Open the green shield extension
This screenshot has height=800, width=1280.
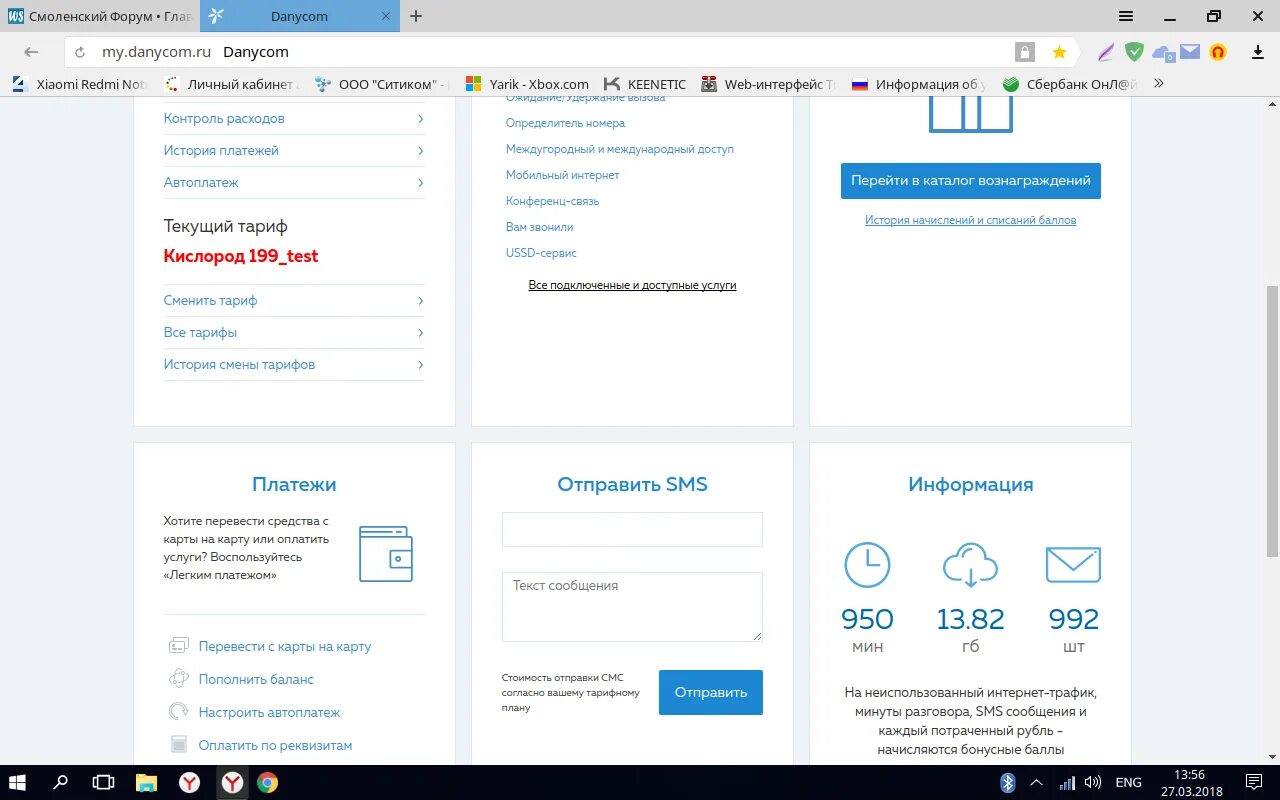[1134, 52]
